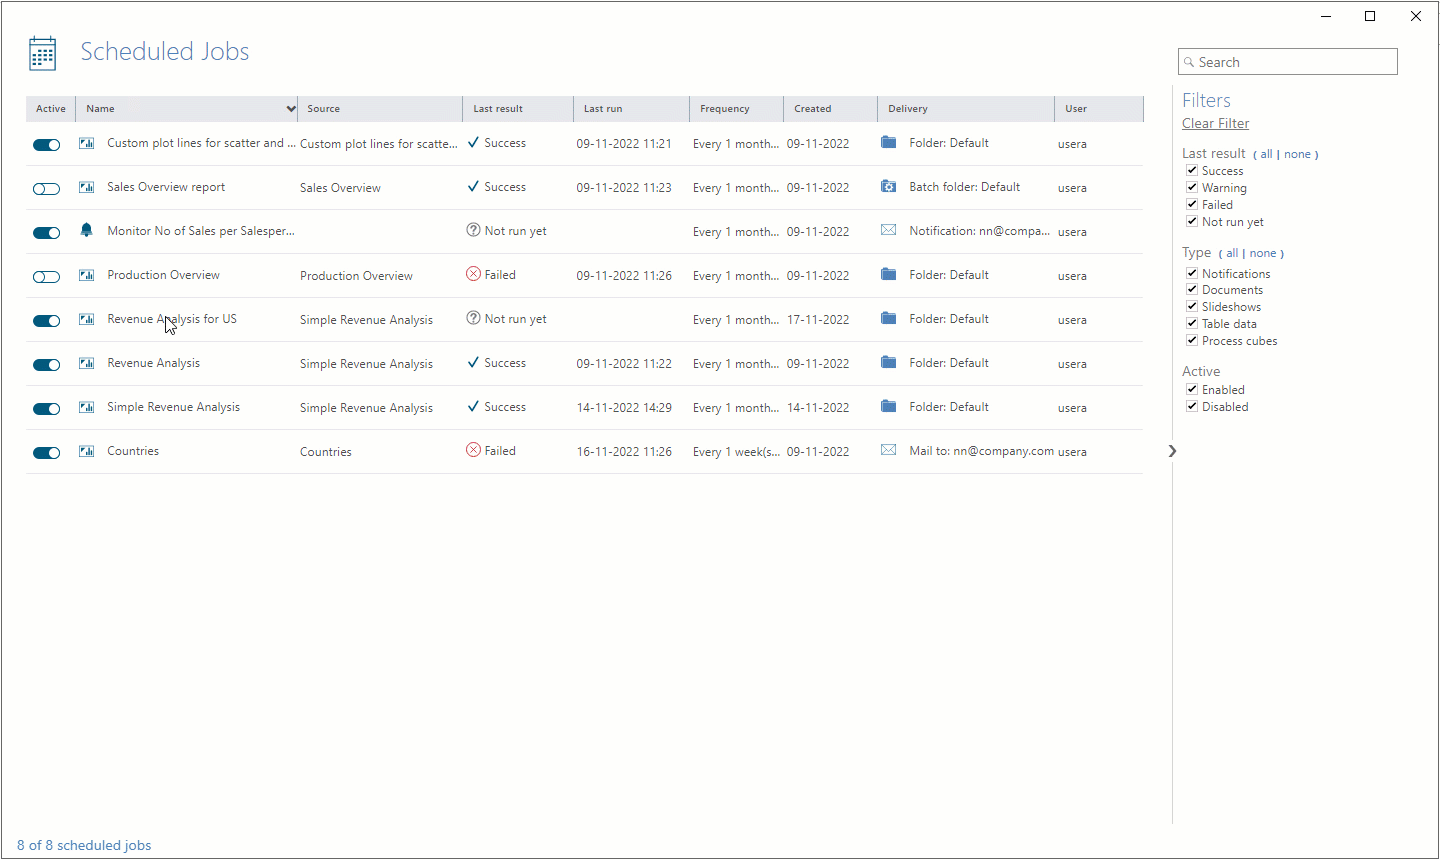Click Not run yet icon for Revenue Analysis for US
Screen dimensions: 1440x860
473,318
